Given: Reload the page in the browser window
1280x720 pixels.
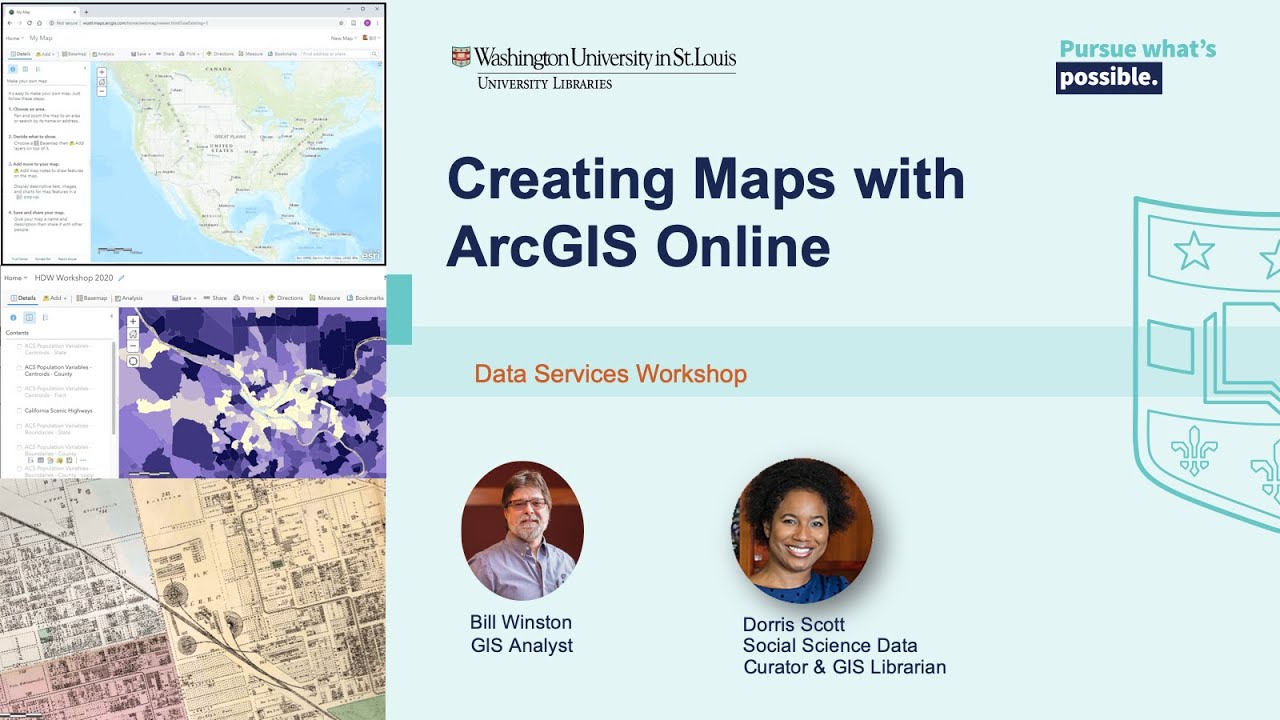Looking at the screenshot, I should (29, 23).
